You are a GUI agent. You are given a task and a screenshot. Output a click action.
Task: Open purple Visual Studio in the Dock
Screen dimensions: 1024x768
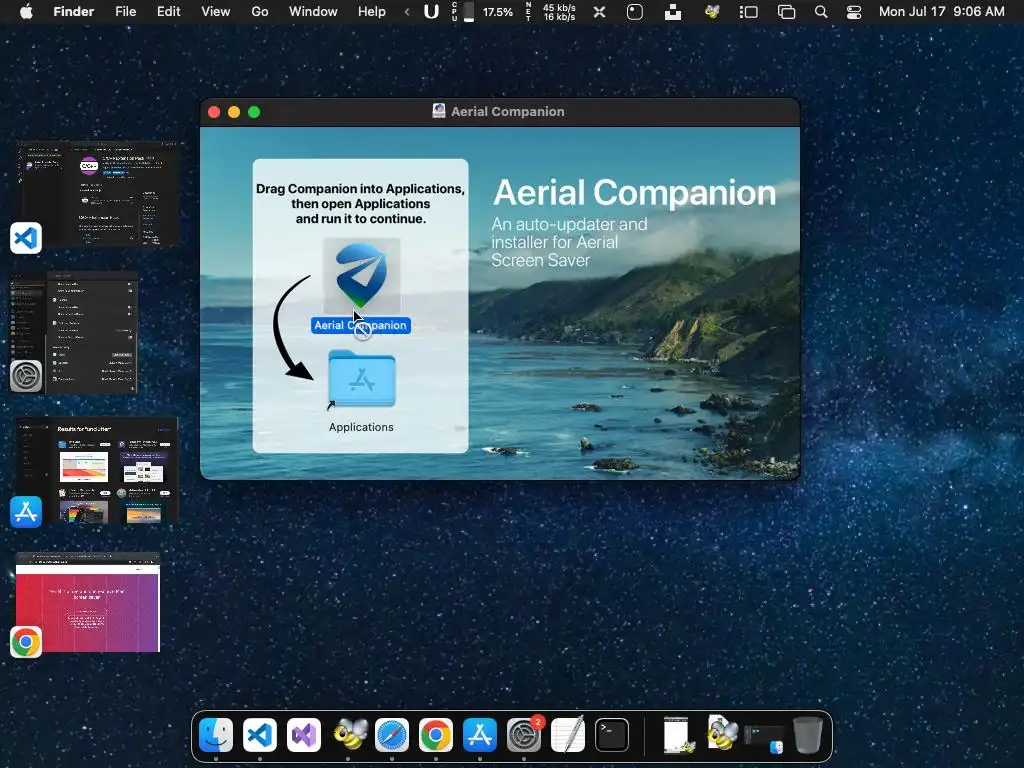click(x=304, y=735)
